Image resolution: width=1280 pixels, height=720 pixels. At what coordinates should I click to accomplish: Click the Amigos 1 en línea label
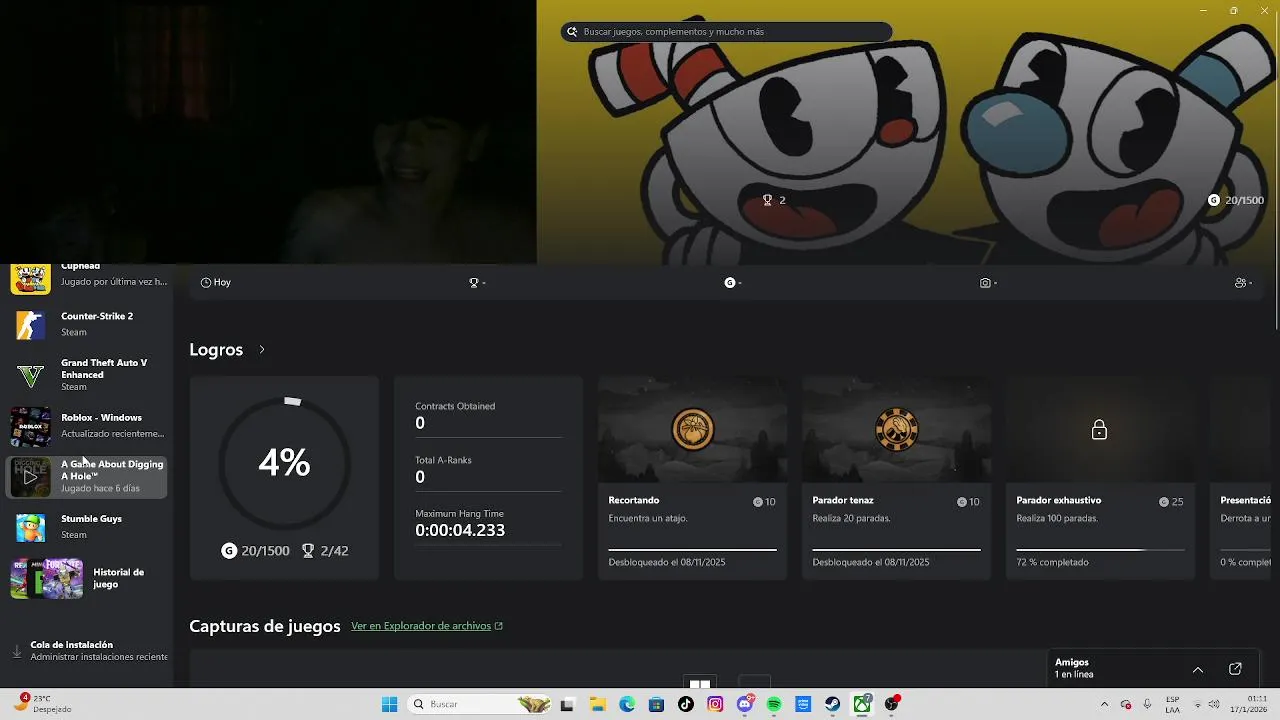1074,668
